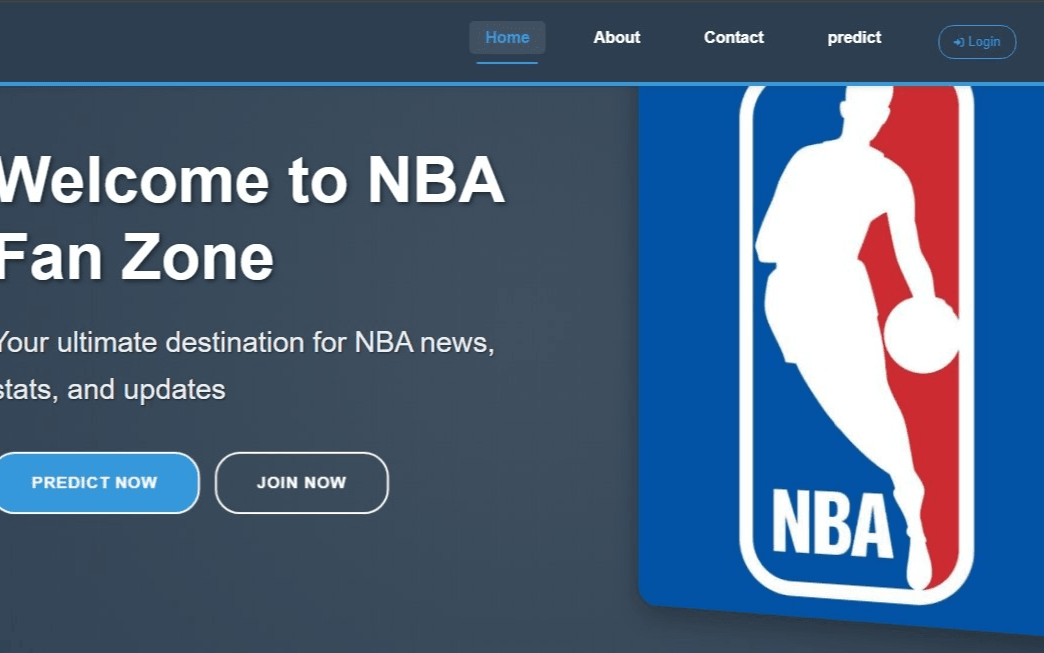Image resolution: width=1044 pixels, height=653 pixels.
Task: Click the Login button
Action: tap(977, 42)
